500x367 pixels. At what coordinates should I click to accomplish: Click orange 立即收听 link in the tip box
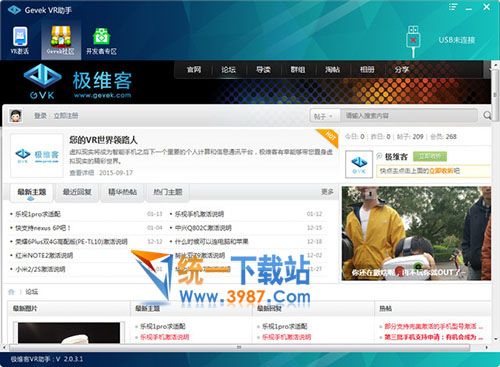point(441,171)
